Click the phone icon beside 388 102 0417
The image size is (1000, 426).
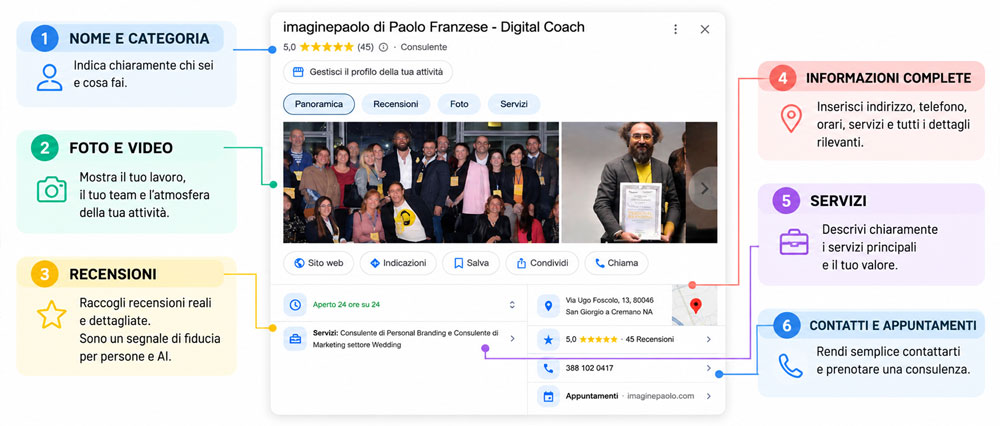[x=548, y=368]
